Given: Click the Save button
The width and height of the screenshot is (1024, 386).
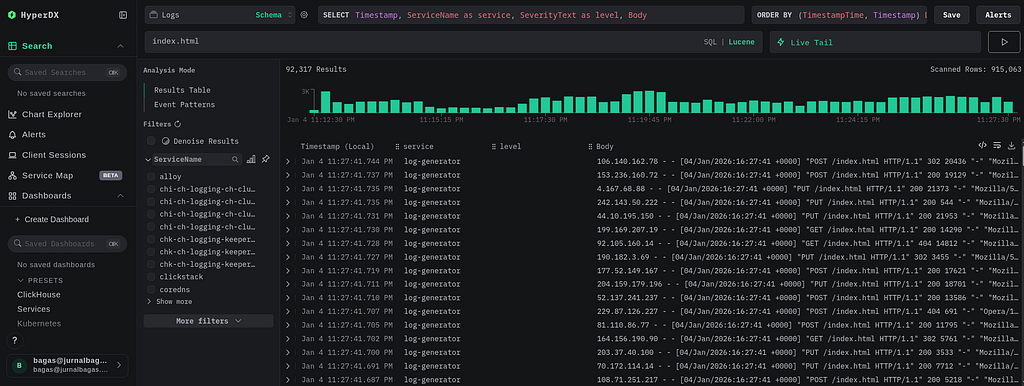Looking at the screenshot, I should pyautogui.click(x=952, y=15).
